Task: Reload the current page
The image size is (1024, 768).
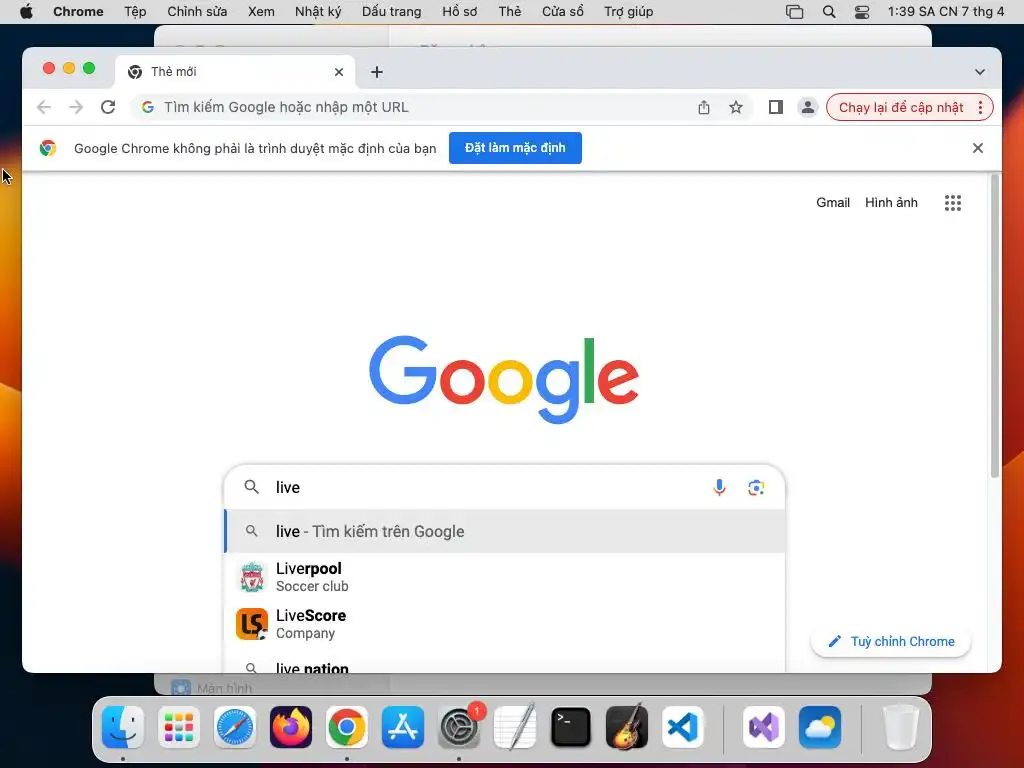Action: click(x=108, y=107)
